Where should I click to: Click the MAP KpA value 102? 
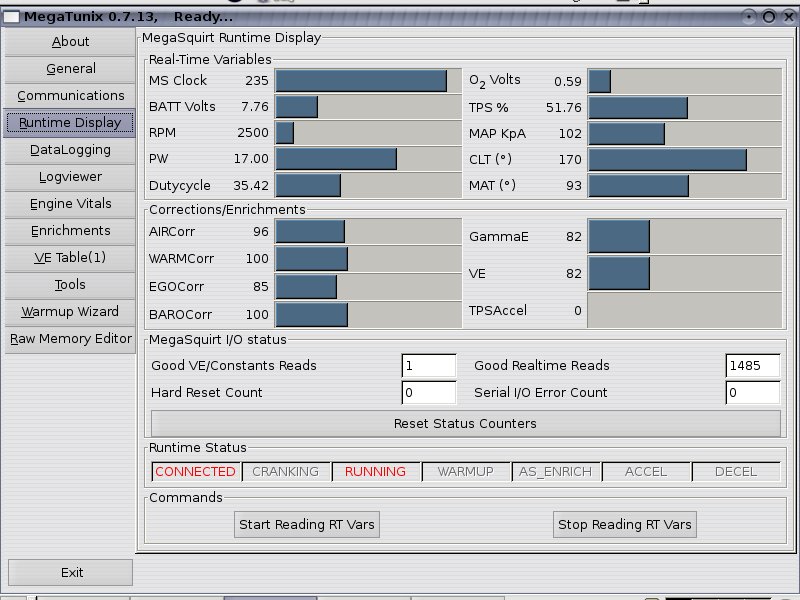tap(570, 134)
